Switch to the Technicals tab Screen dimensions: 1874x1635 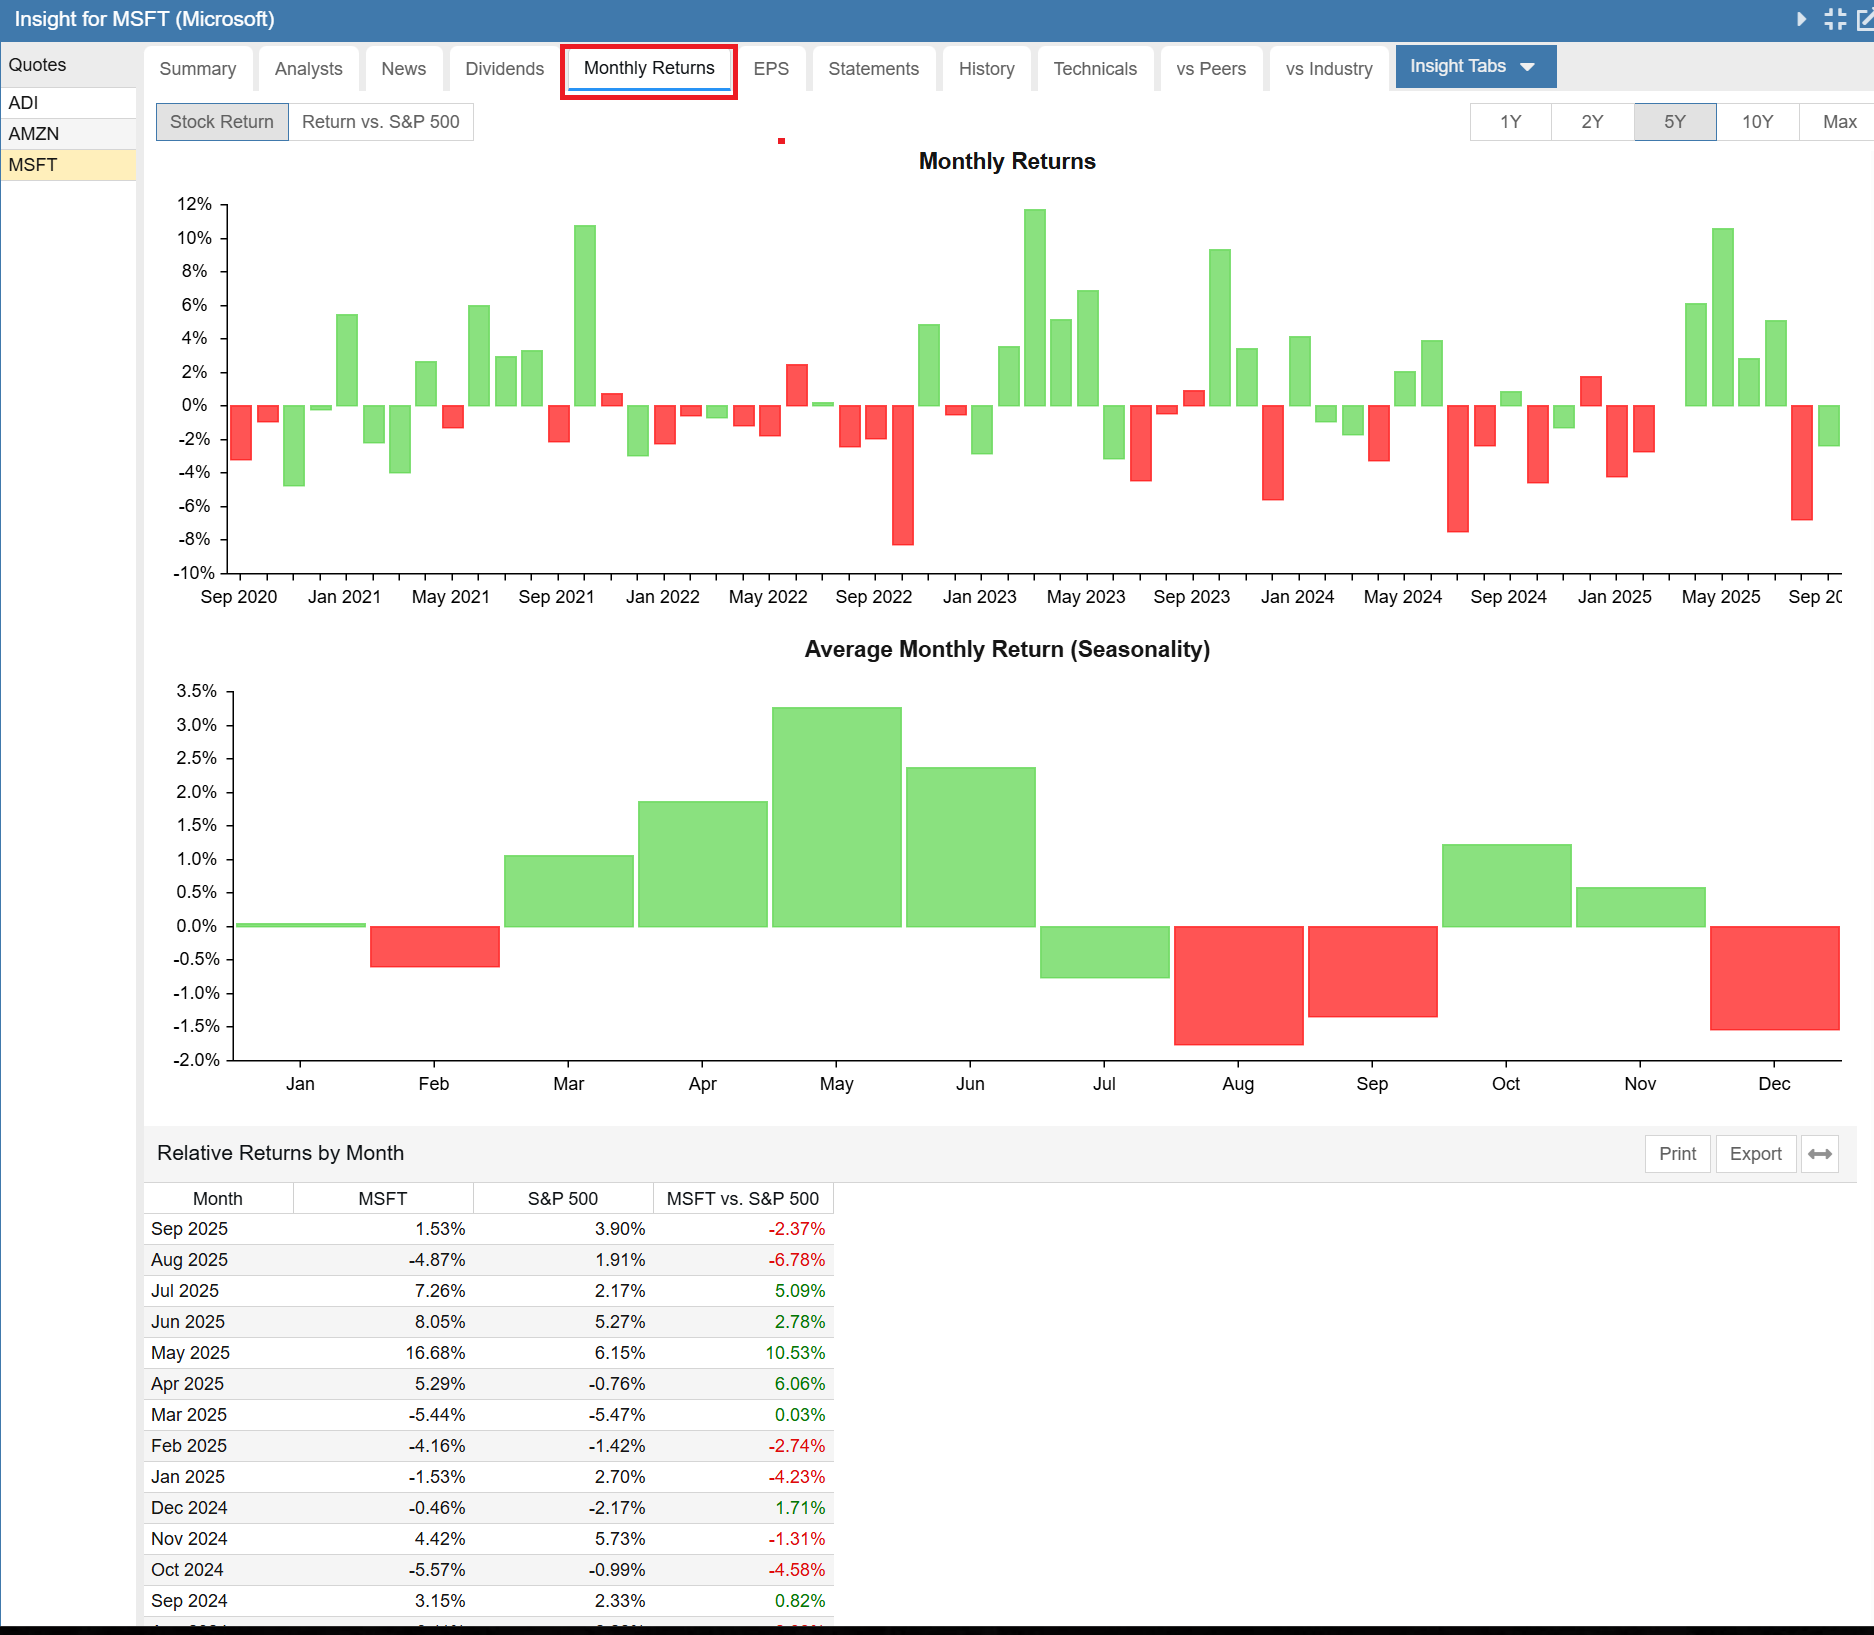point(1094,69)
